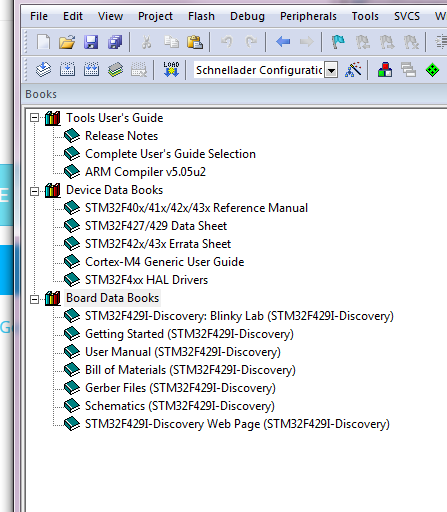Open Bill of Materials (STM32F429I-Discovery)
The image size is (447, 512).
coord(190,370)
